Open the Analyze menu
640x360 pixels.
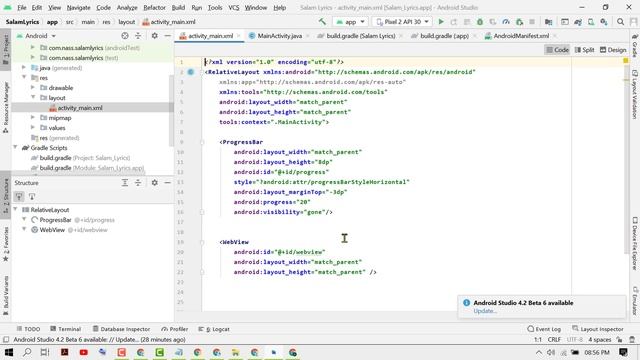tap(127, 7)
